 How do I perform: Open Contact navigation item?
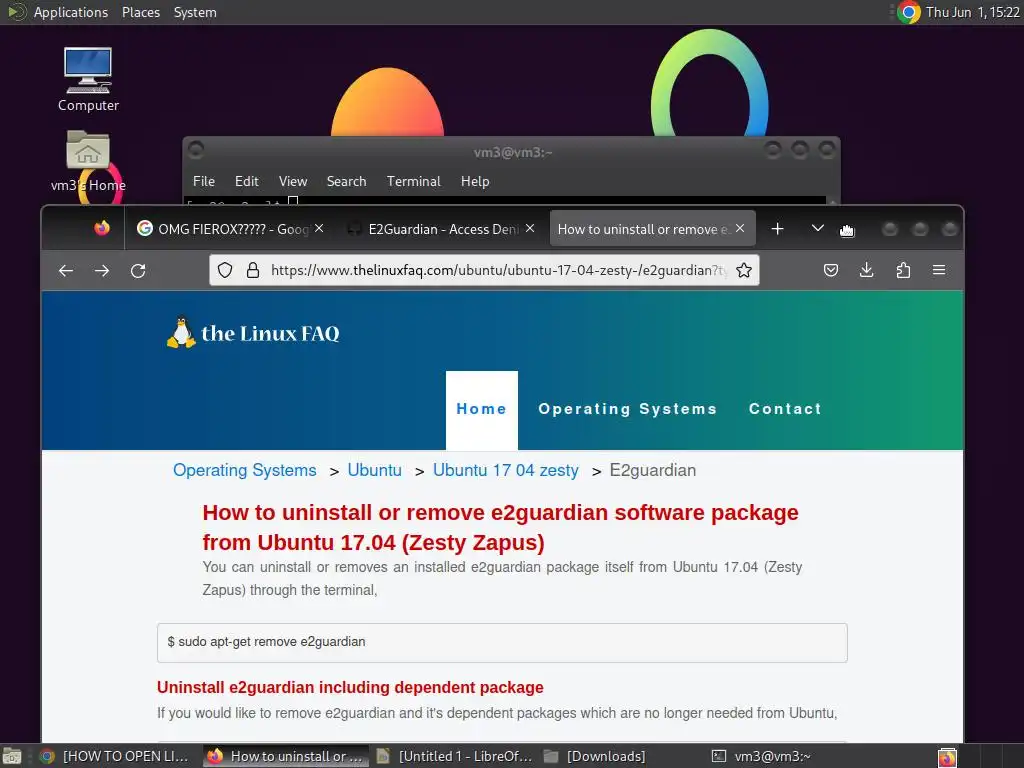[785, 409]
